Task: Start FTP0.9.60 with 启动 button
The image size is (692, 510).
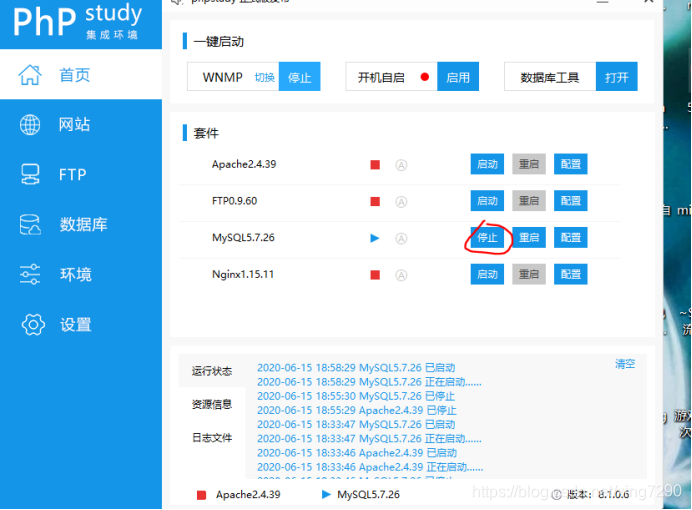Action: (487, 201)
